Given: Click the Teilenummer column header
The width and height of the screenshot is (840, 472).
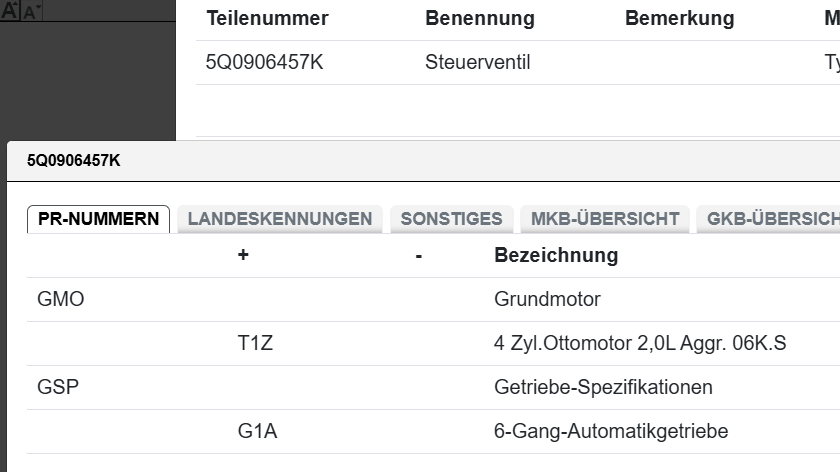Looking at the screenshot, I should (267, 19).
